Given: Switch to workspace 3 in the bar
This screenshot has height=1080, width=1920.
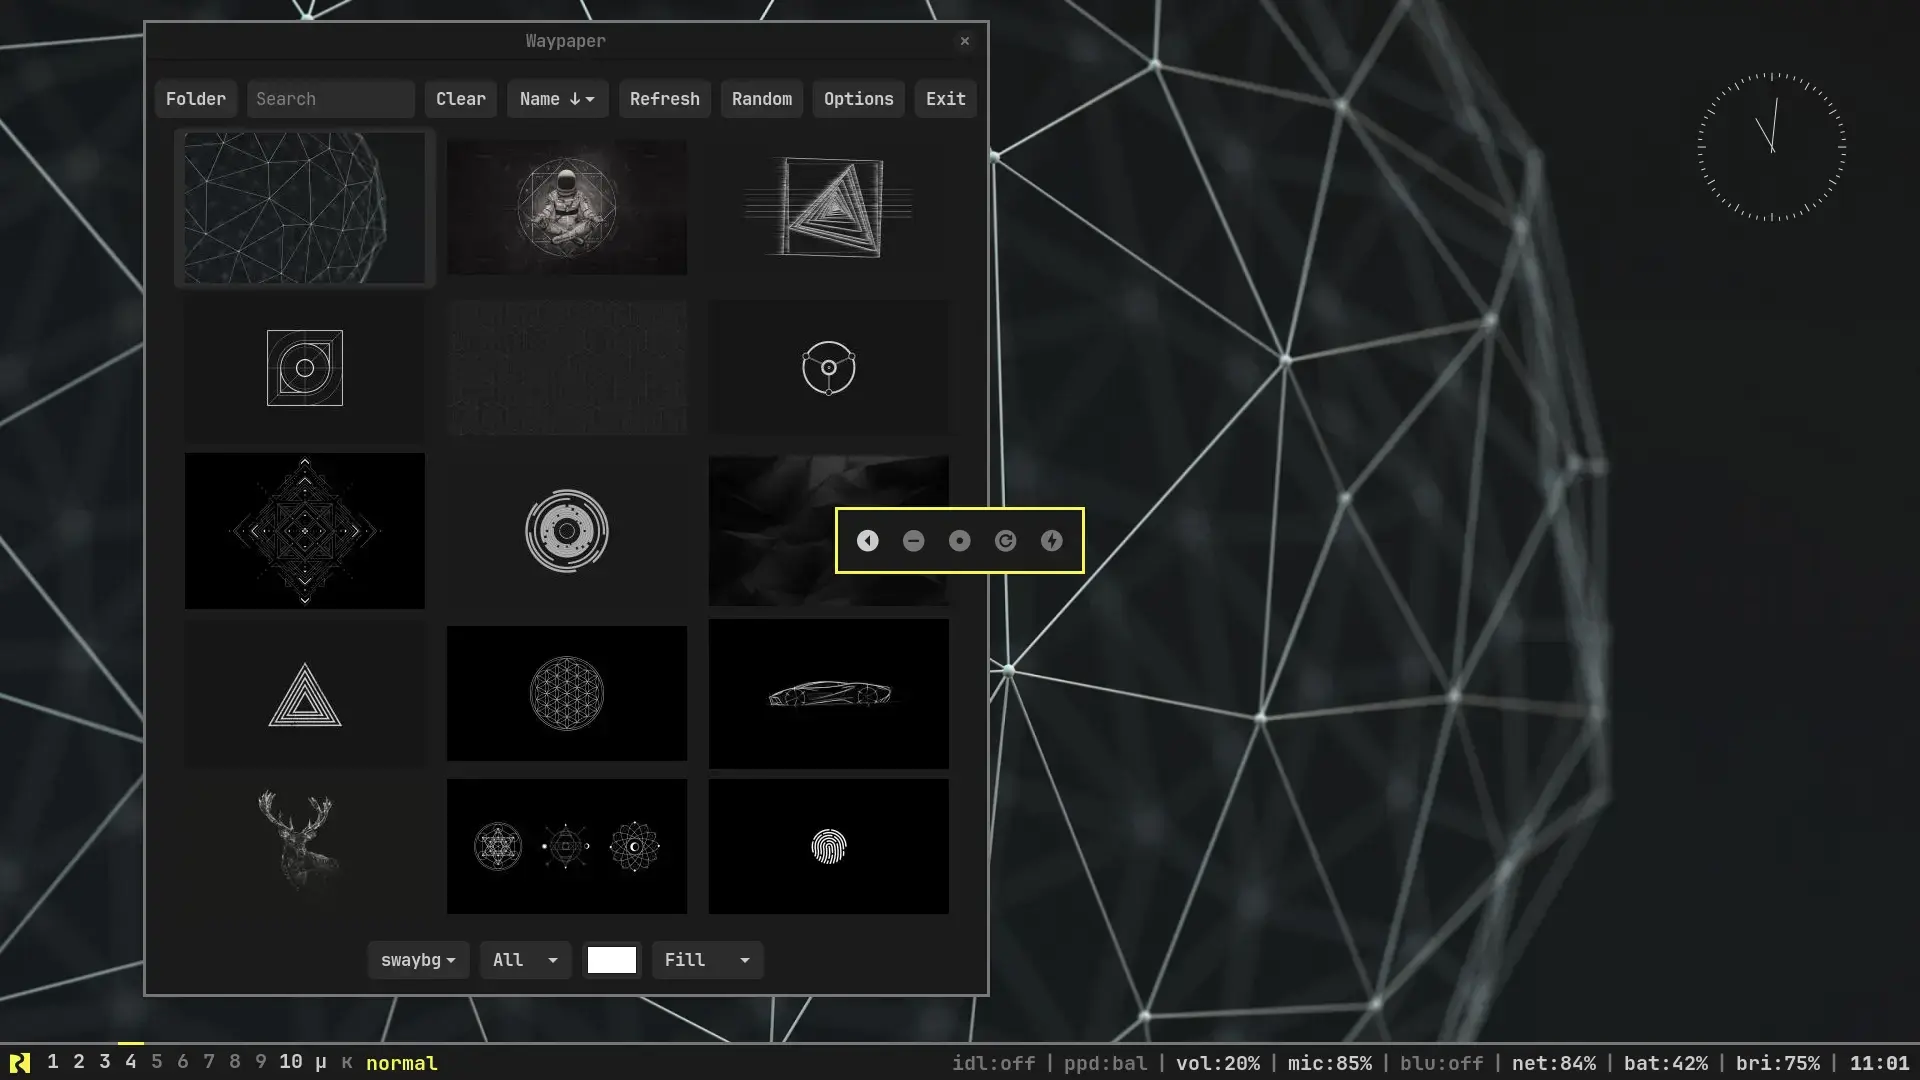Looking at the screenshot, I should [x=104, y=1062].
